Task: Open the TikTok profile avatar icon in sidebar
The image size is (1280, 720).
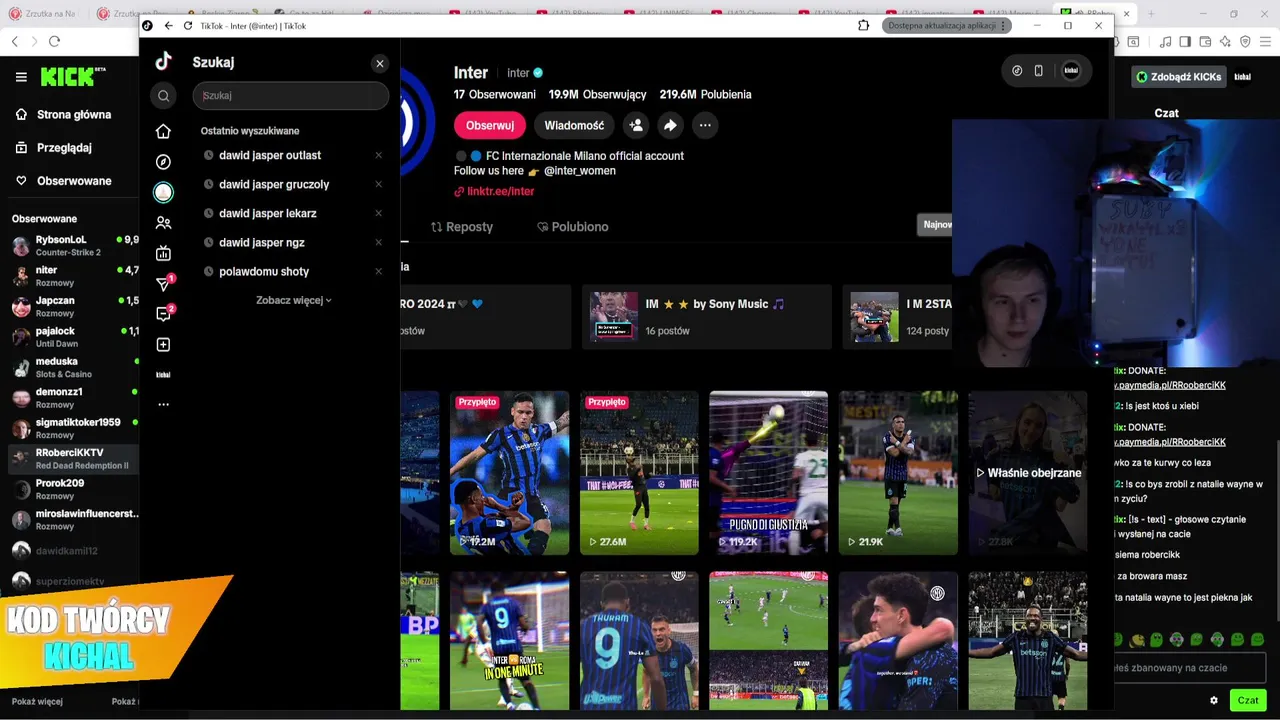Action: [163, 192]
